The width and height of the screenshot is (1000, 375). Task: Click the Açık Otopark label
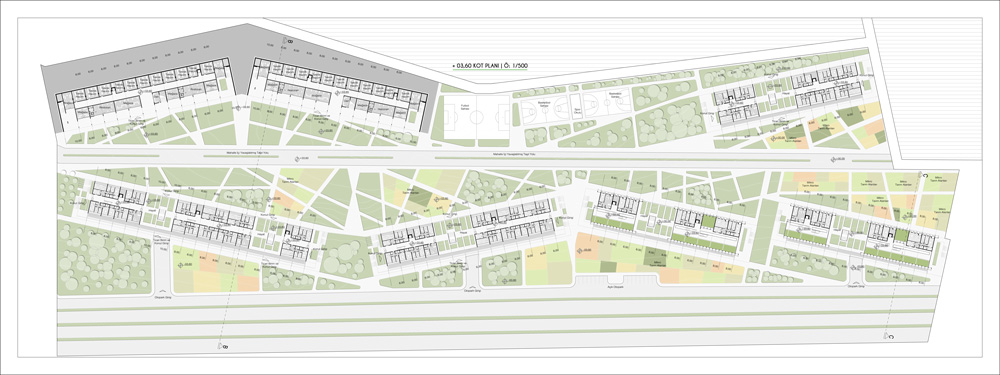point(614,287)
